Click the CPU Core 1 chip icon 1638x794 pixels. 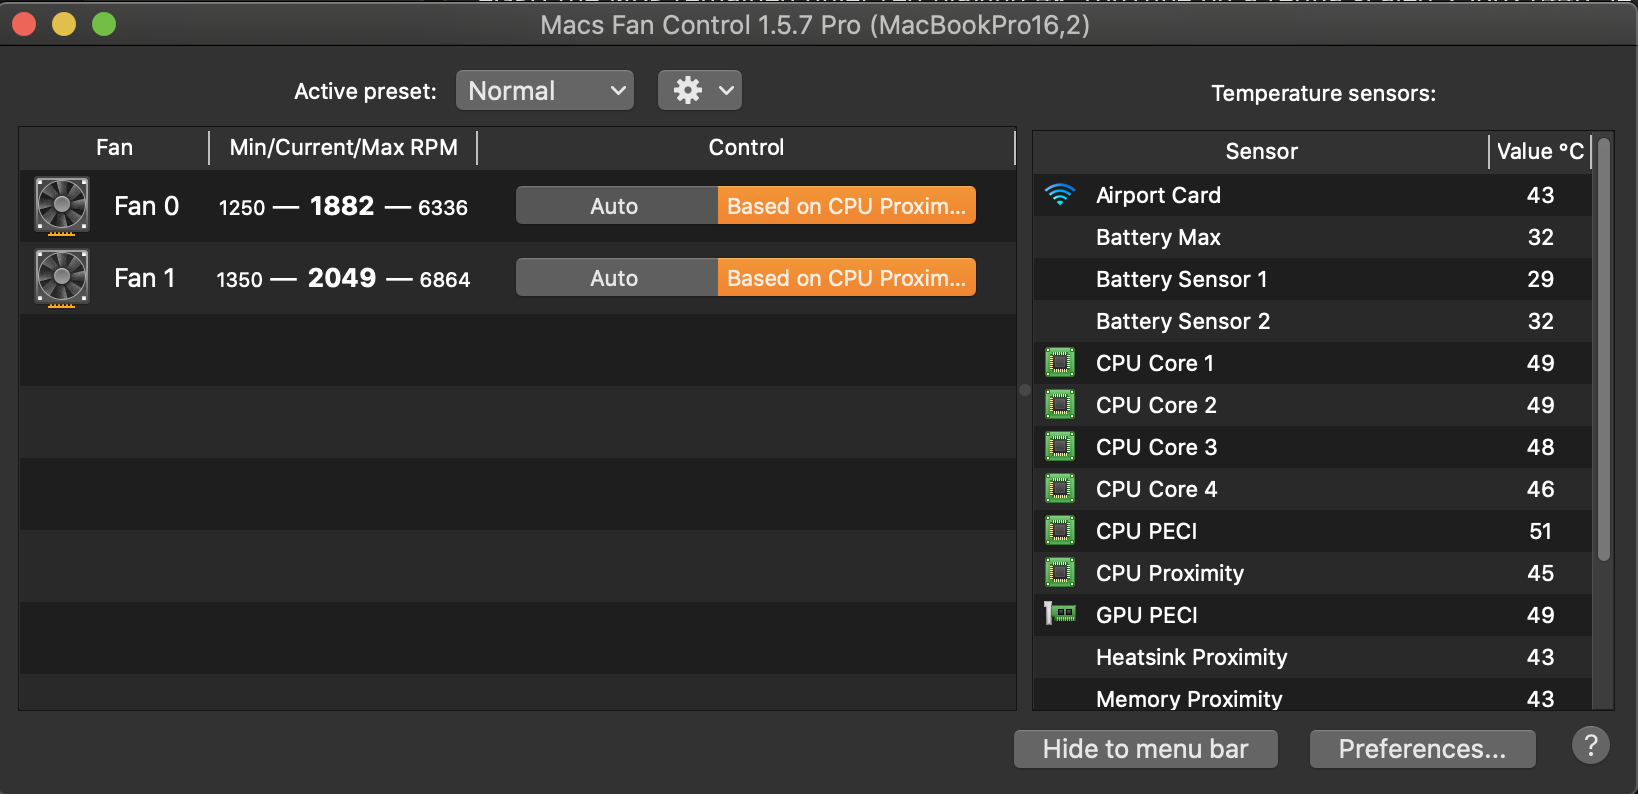point(1060,363)
